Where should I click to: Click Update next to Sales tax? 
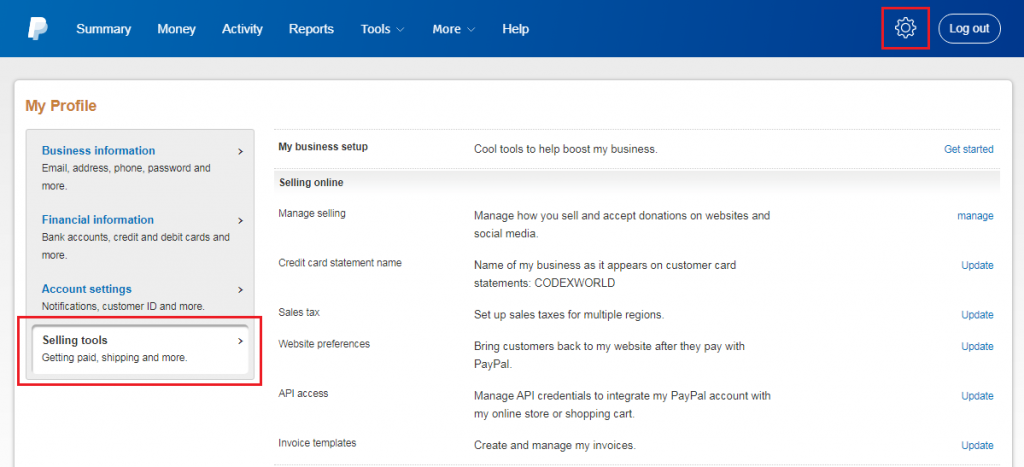[x=977, y=315]
